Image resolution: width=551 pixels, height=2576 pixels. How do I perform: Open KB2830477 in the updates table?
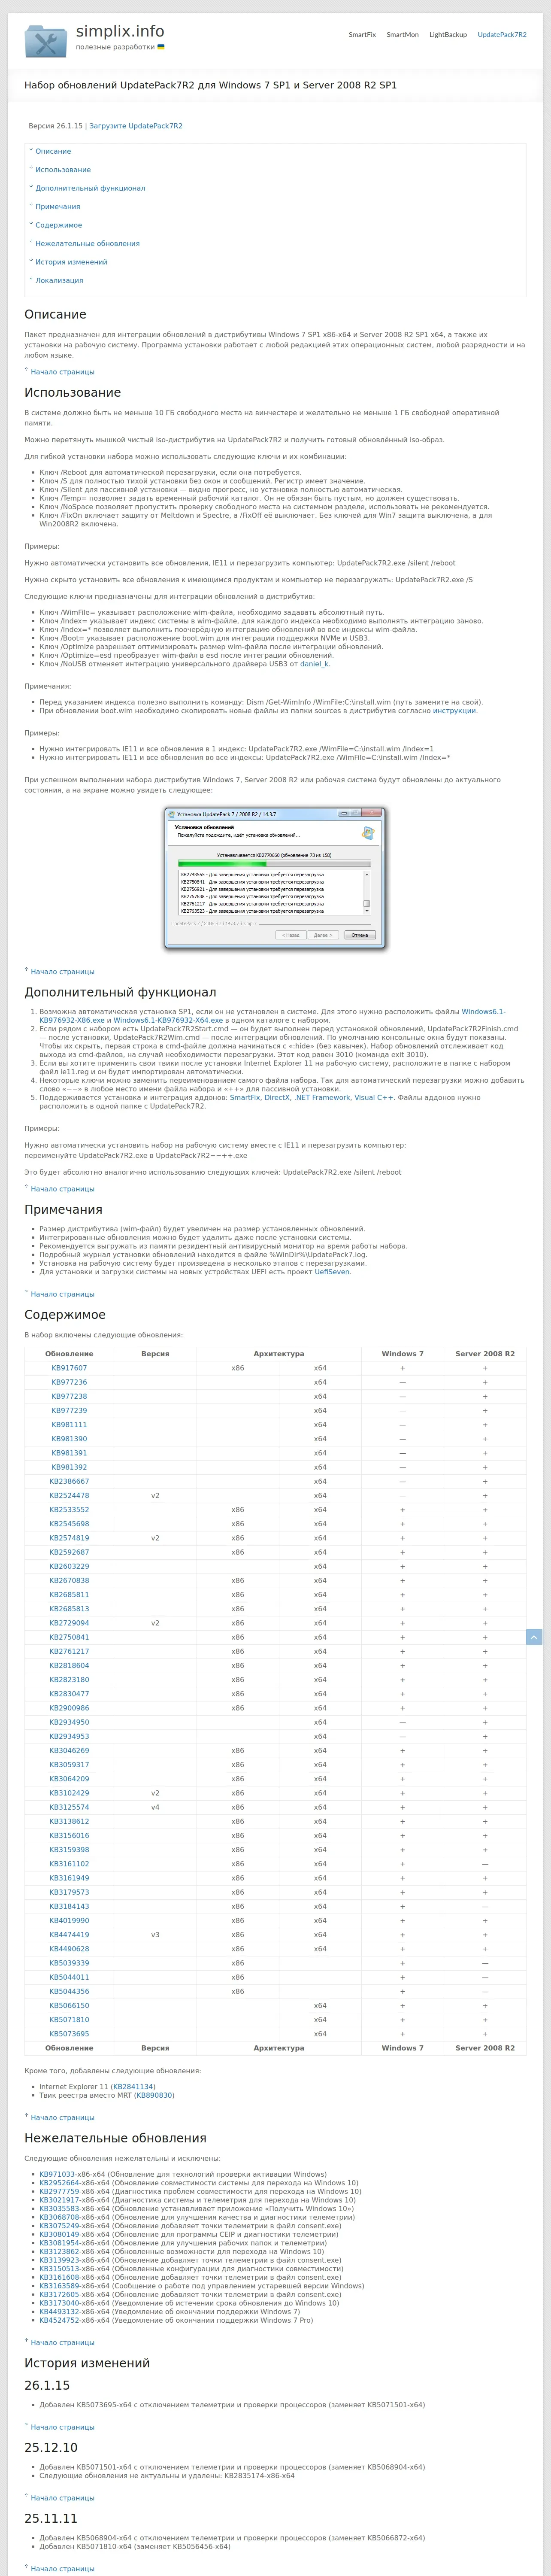tap(69, 1694)
